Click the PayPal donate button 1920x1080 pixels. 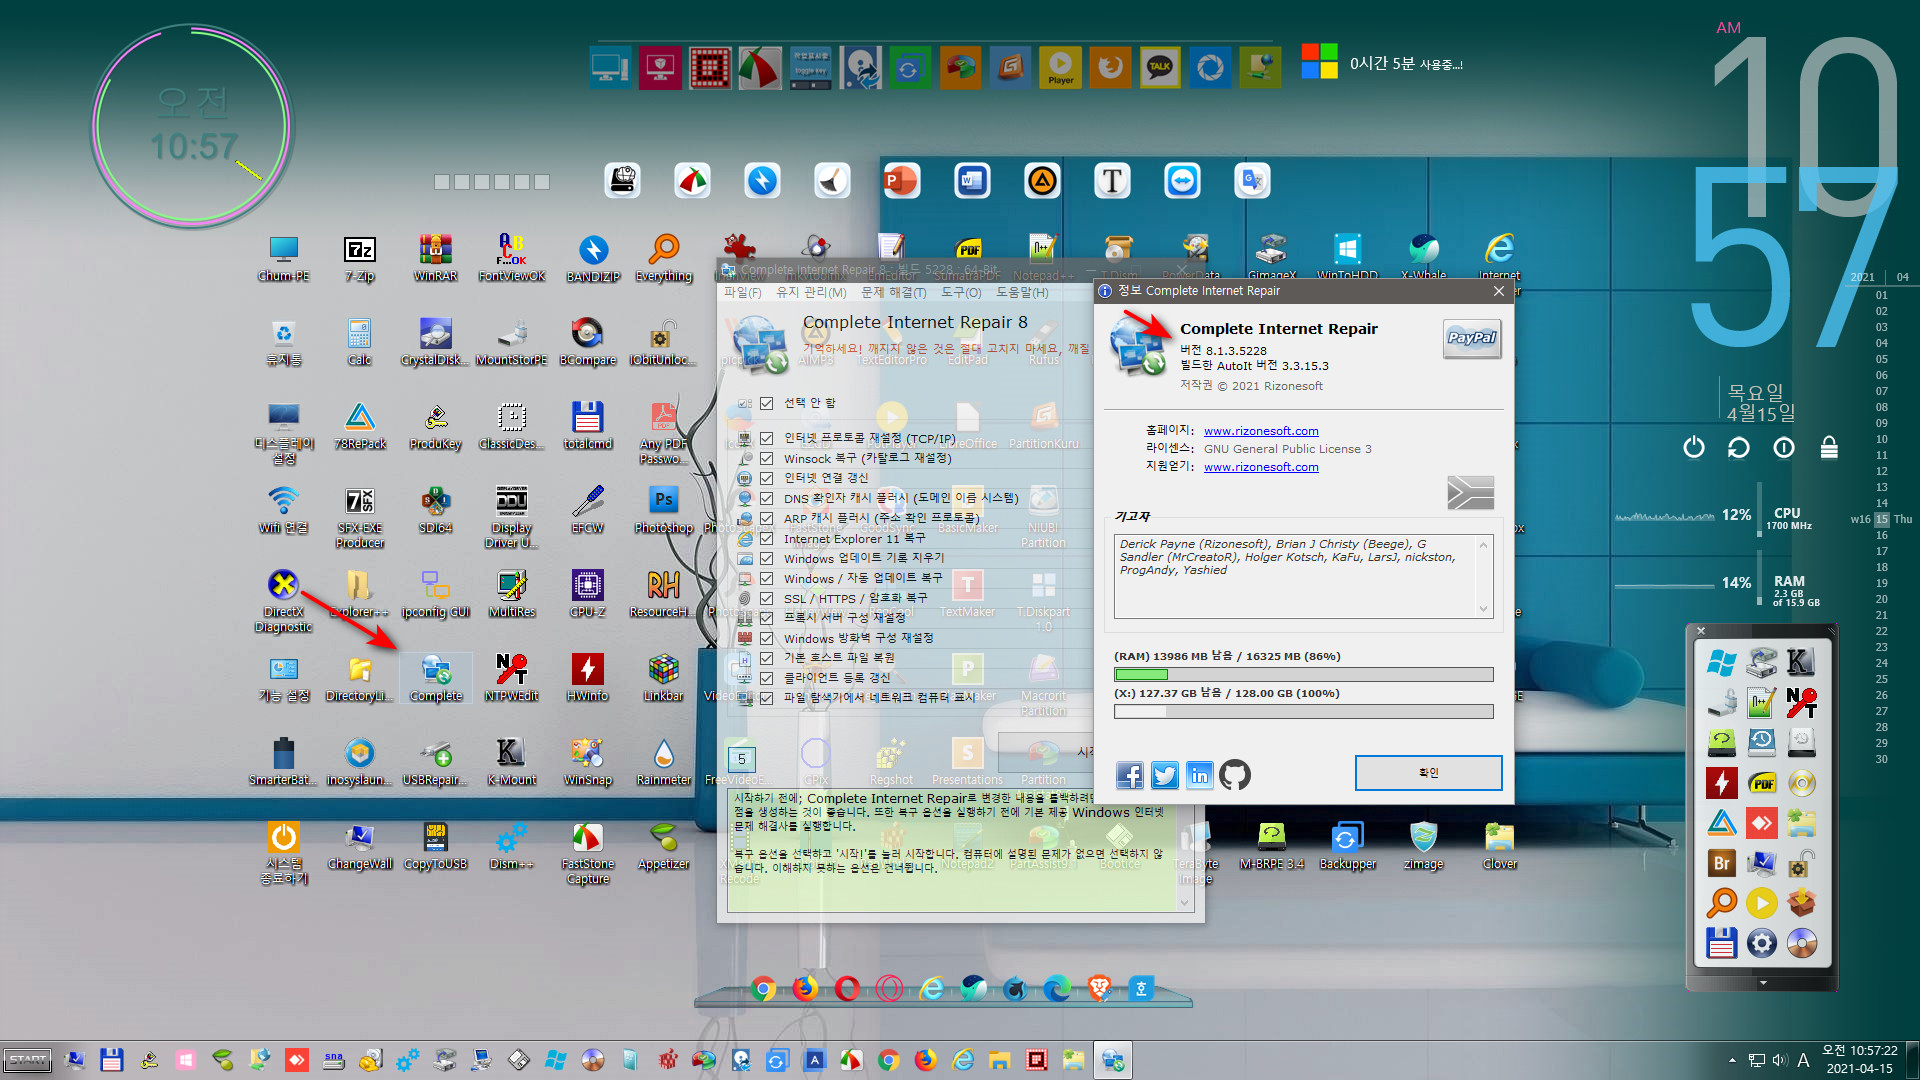click(1472, 339)
